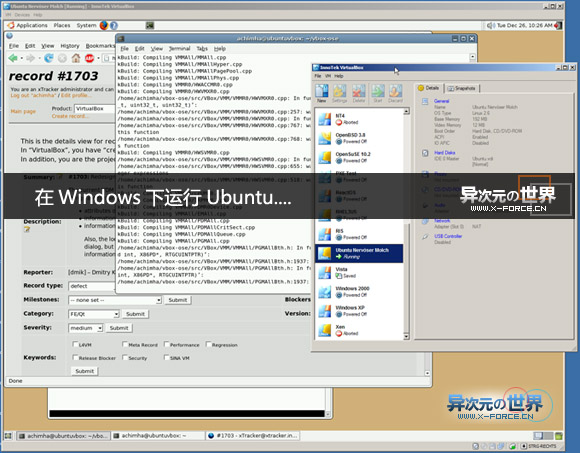The image size is (580, 453).
Task: Select Windows XP machine icon
Action: (x=324, y=311)
